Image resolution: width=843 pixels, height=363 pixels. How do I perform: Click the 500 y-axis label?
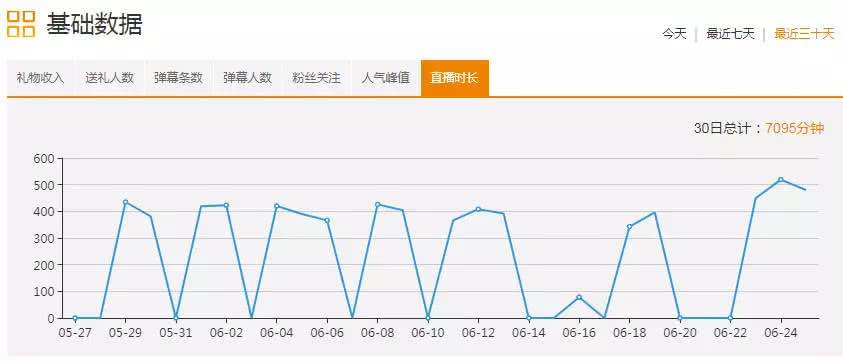[44, 185]
